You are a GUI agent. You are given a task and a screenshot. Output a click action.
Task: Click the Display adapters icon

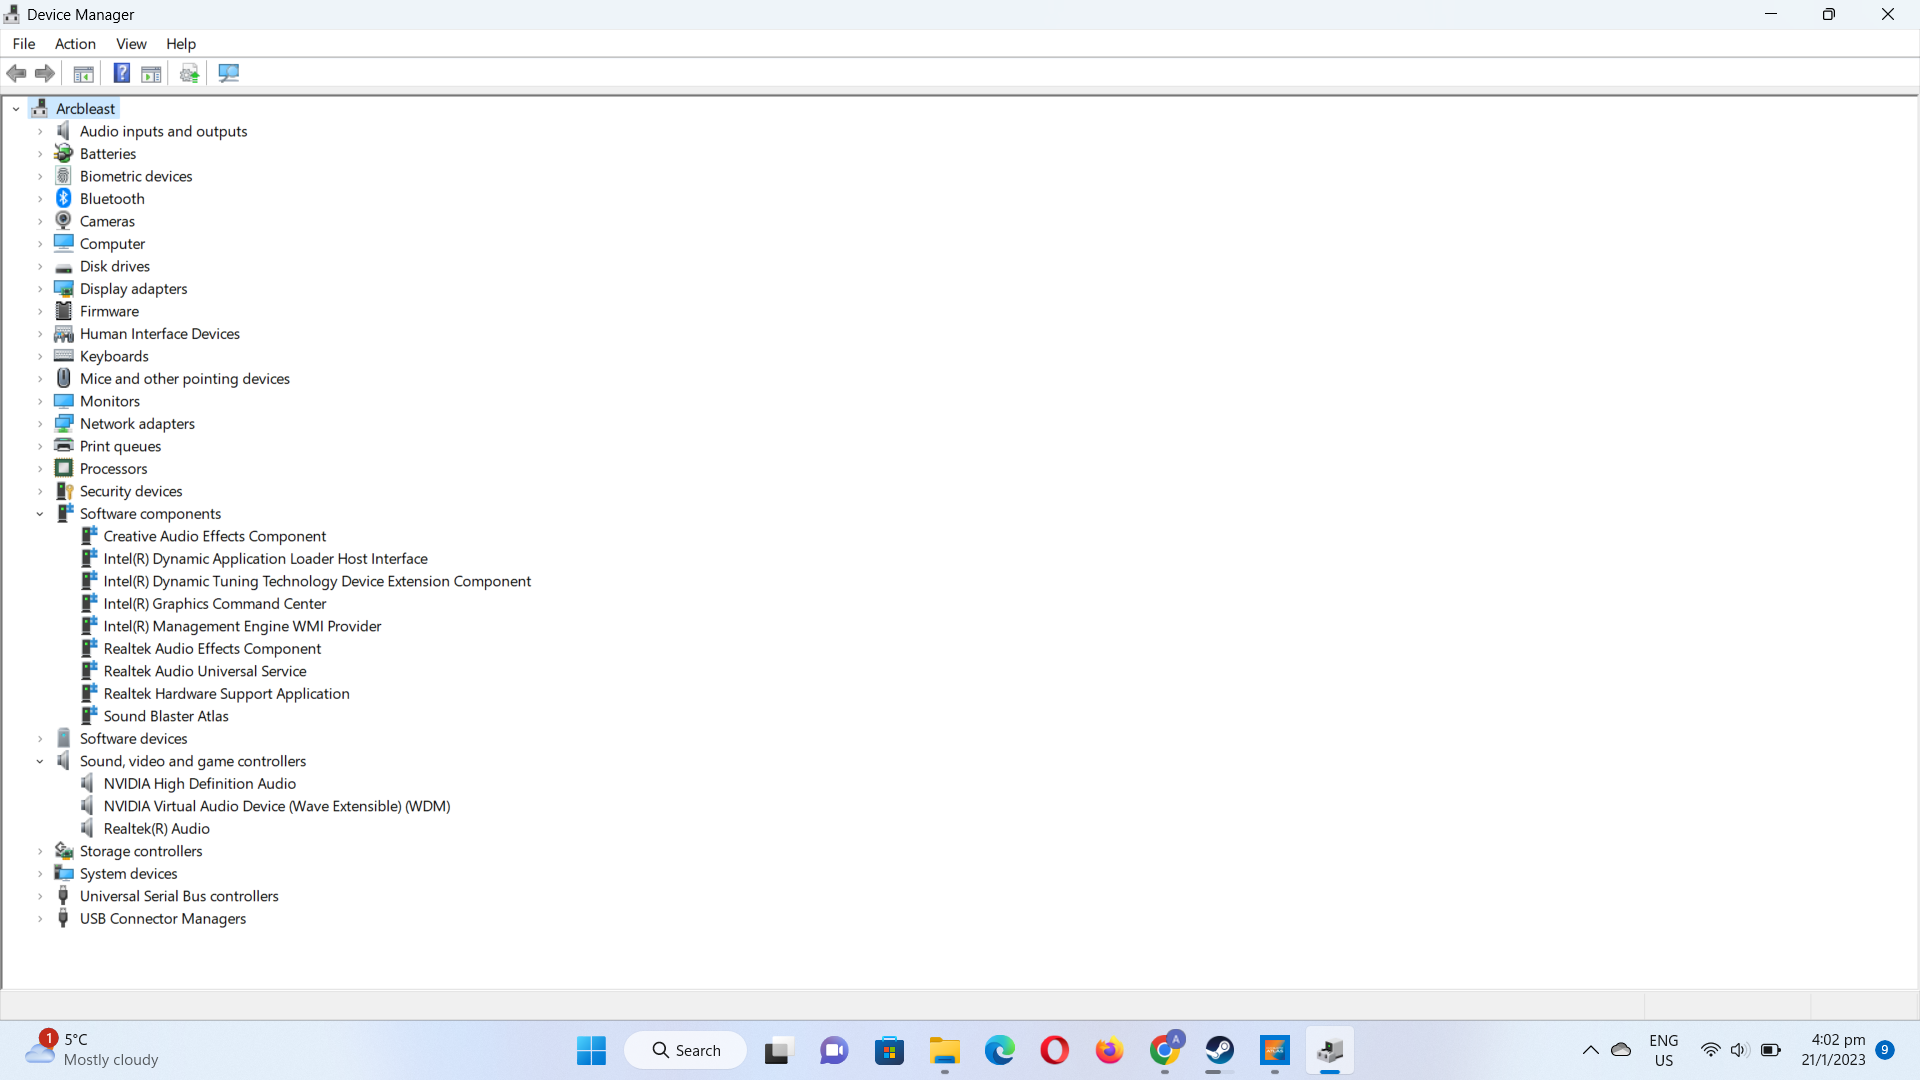64,288
